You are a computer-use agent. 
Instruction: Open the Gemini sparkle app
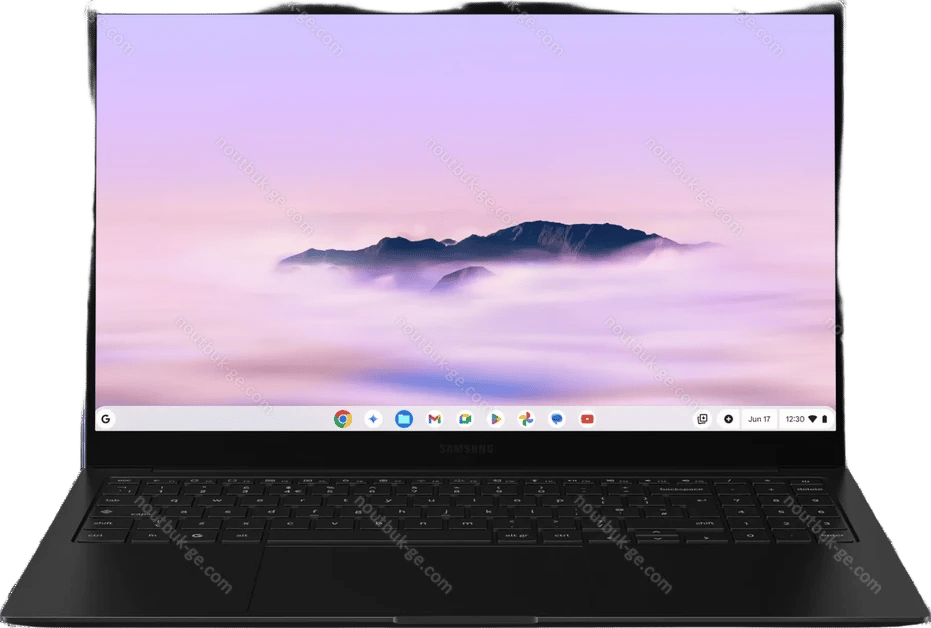(373, 419)
